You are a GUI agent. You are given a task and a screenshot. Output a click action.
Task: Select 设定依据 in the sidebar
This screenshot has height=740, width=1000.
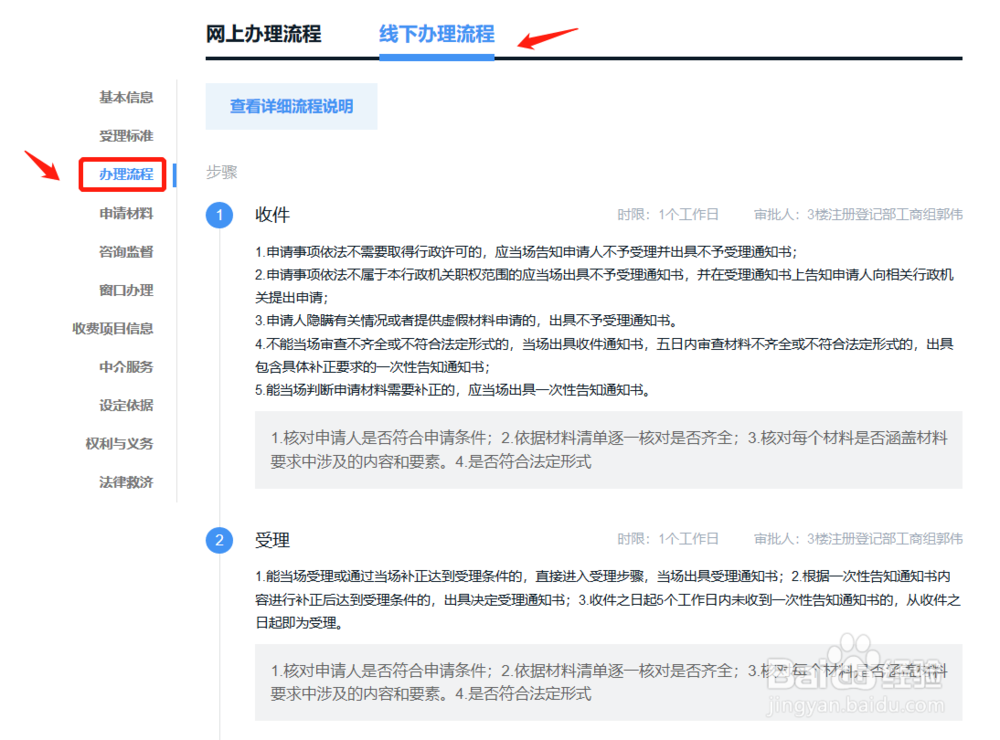click(126, 405)
